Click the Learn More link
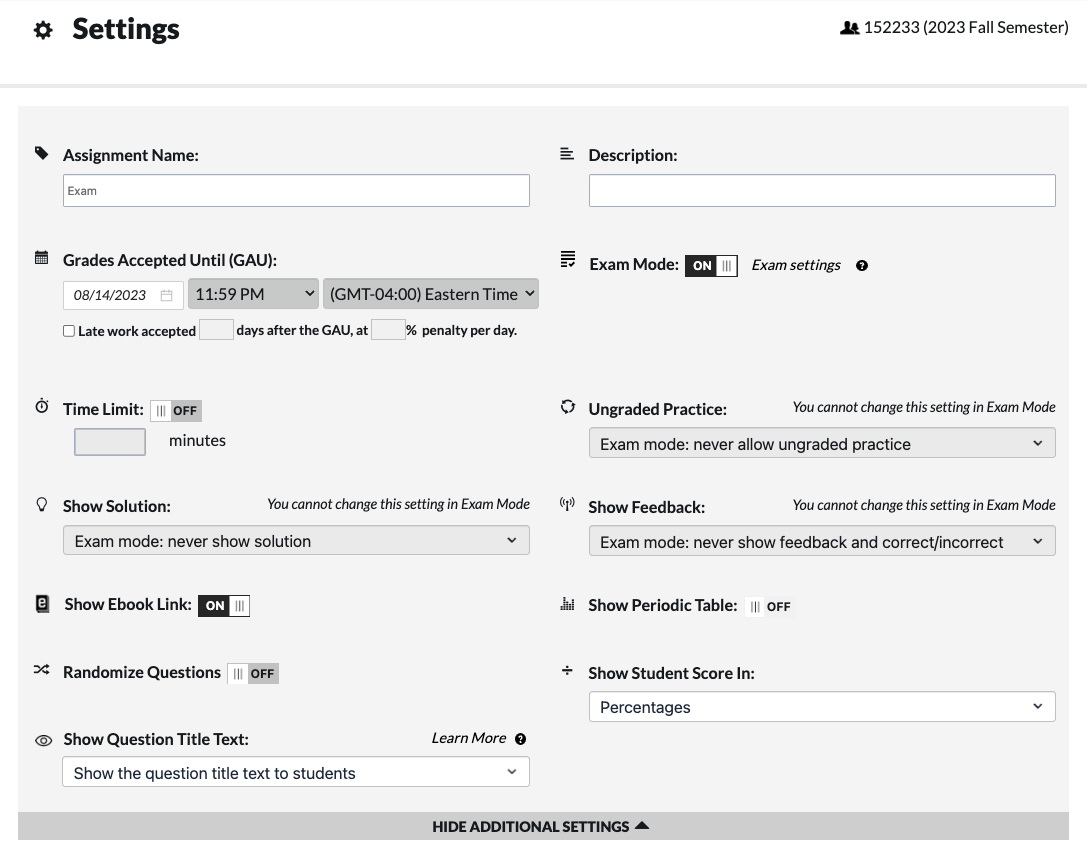This screenshot has width=1087, height=841. (468, 738)
